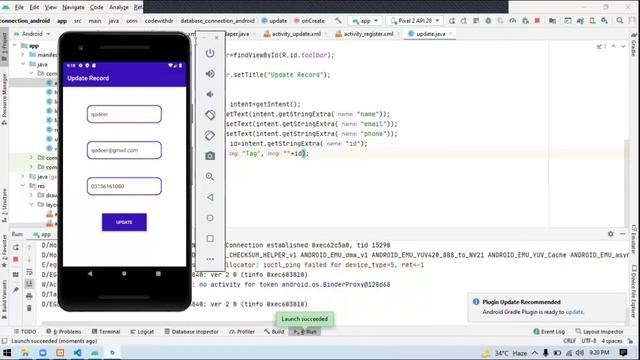Click the CRLF line separator in status bar

coord(569,341)
